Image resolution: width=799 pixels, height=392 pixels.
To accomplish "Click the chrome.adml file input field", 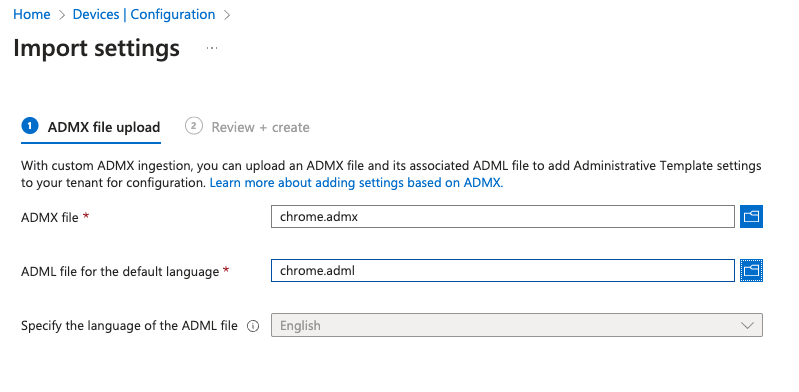I will (502, 270).
